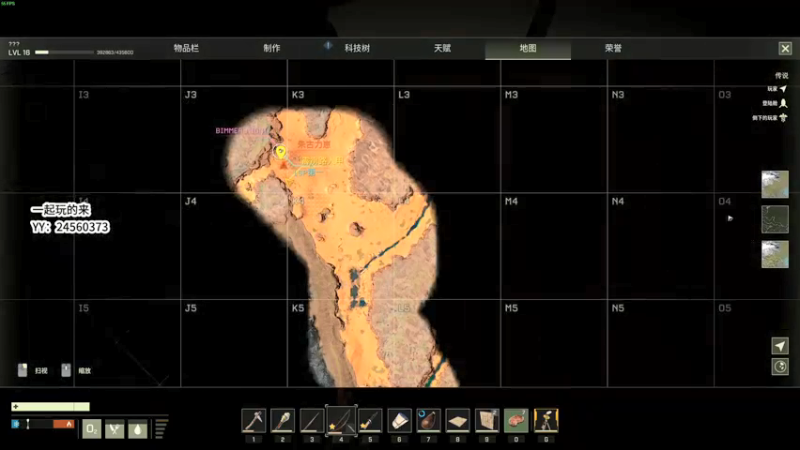Image resolution: width=800 pixels, height=450 pixels.
Task: Click the stamina bars indicator
Action: pyautogui.click(x=160, y=429)
